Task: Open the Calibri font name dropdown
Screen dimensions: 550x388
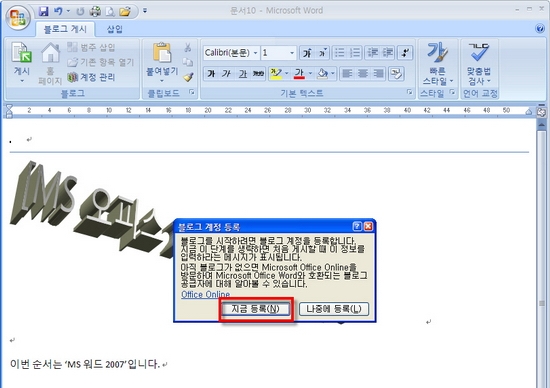Action: pos(256,53)
